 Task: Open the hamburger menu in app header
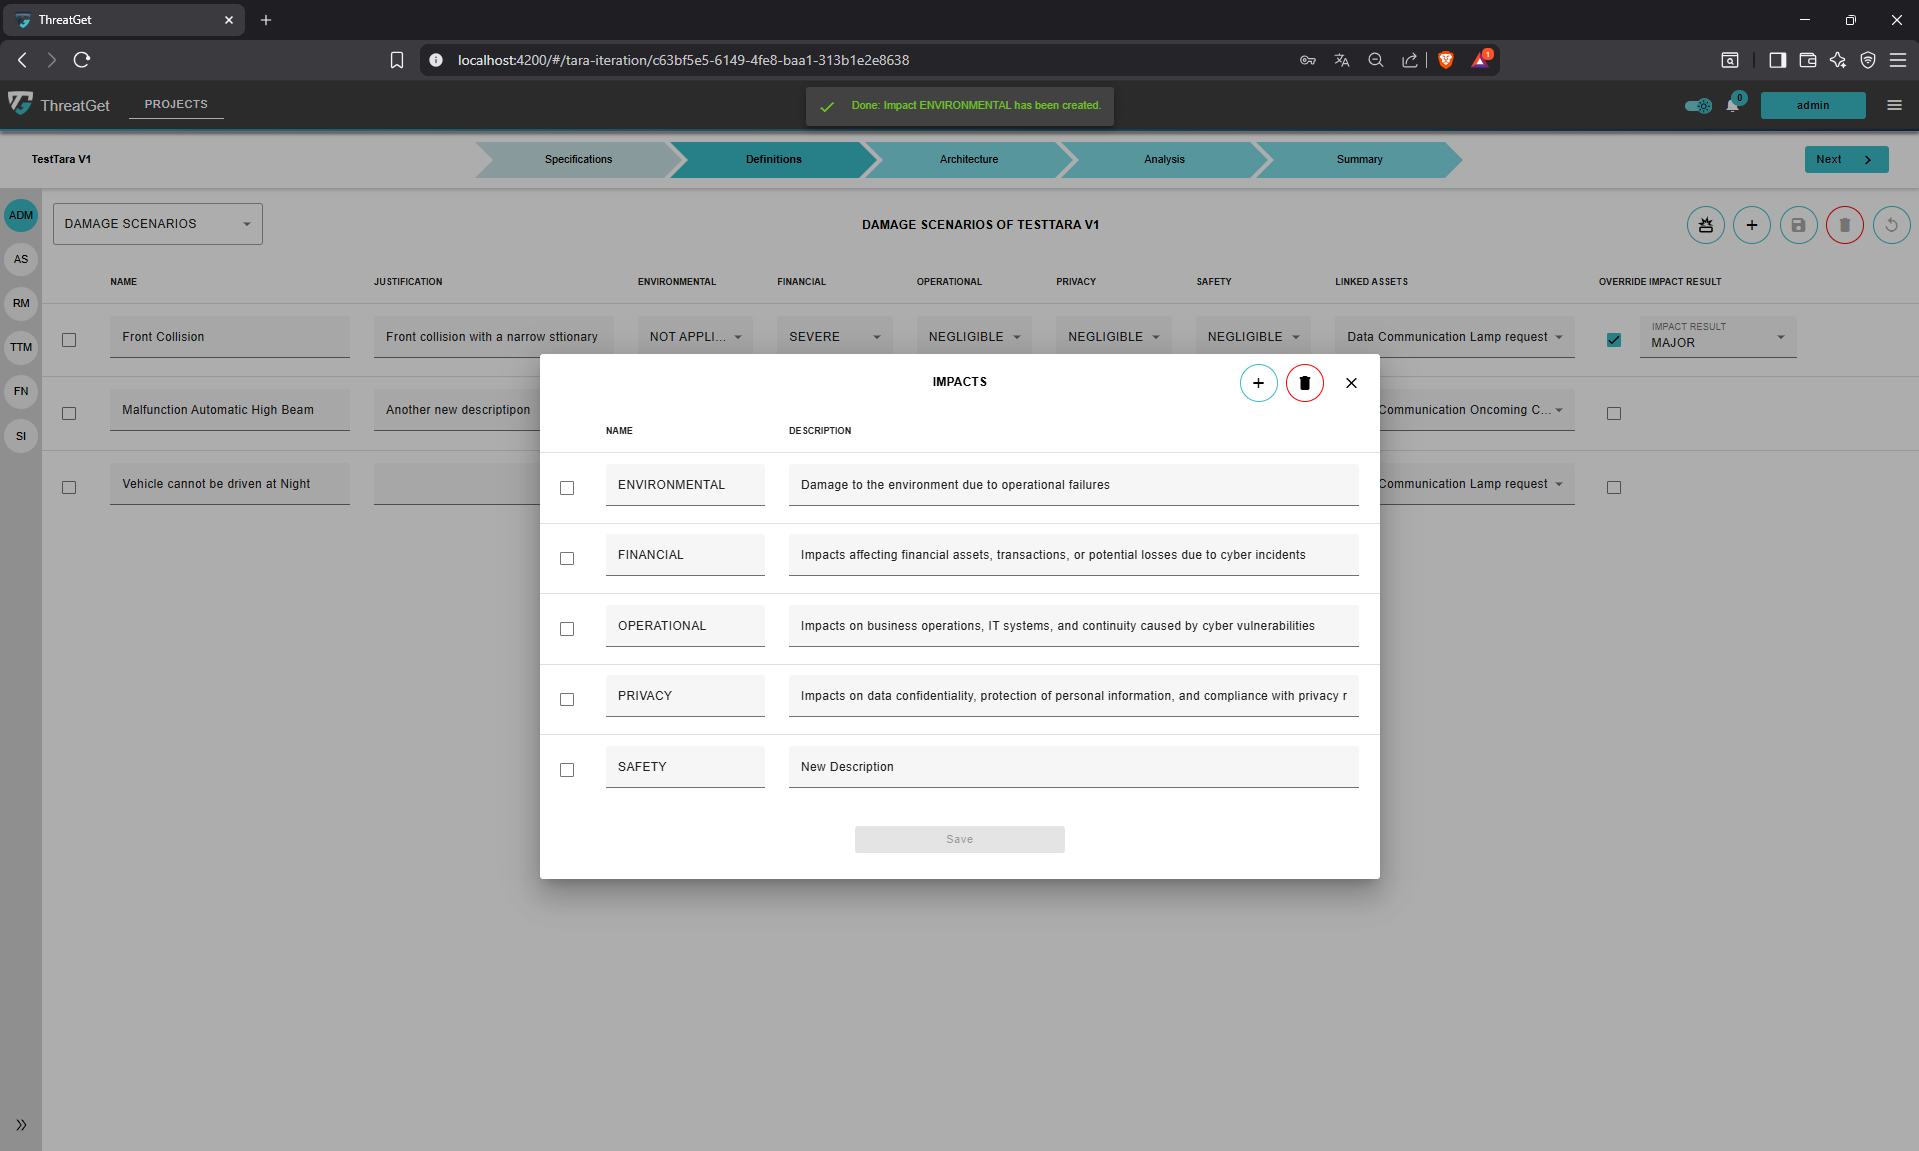(x=1894, y=105)
